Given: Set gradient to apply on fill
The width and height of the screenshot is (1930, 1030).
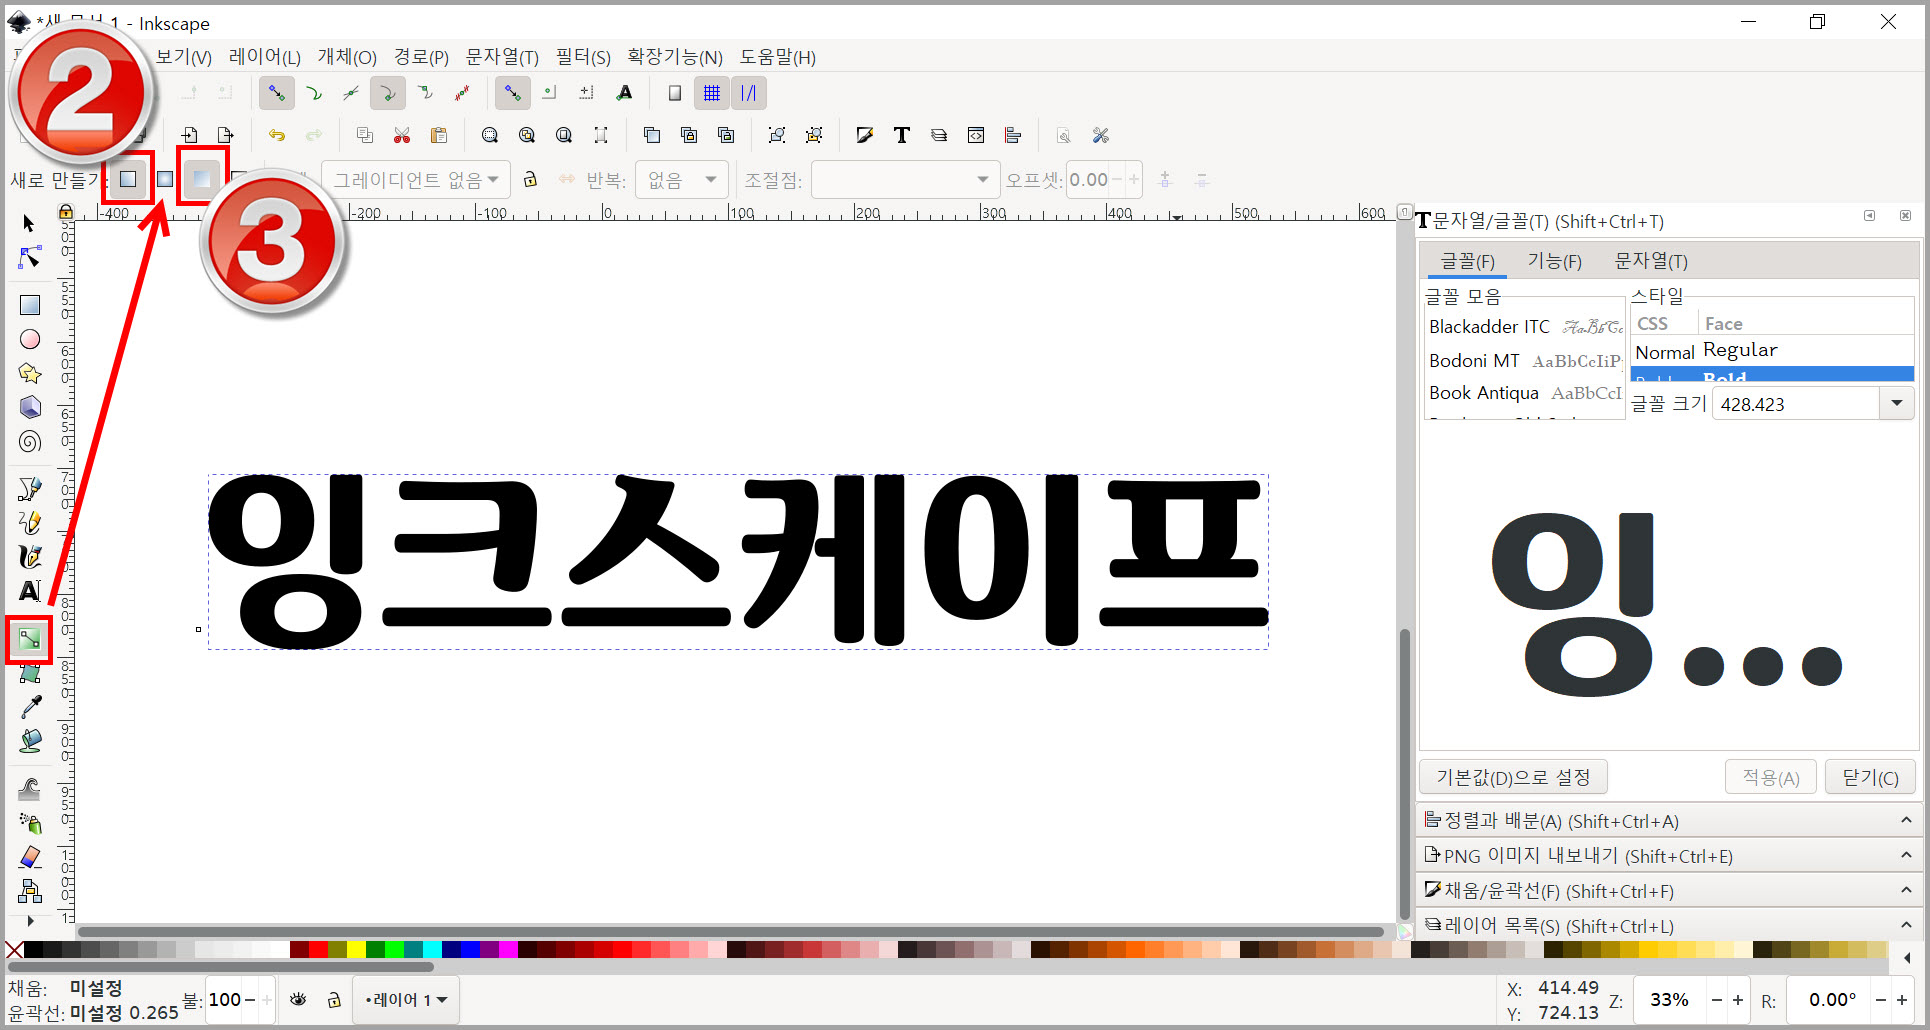Looking at the screenshot, I should point(202,179).
